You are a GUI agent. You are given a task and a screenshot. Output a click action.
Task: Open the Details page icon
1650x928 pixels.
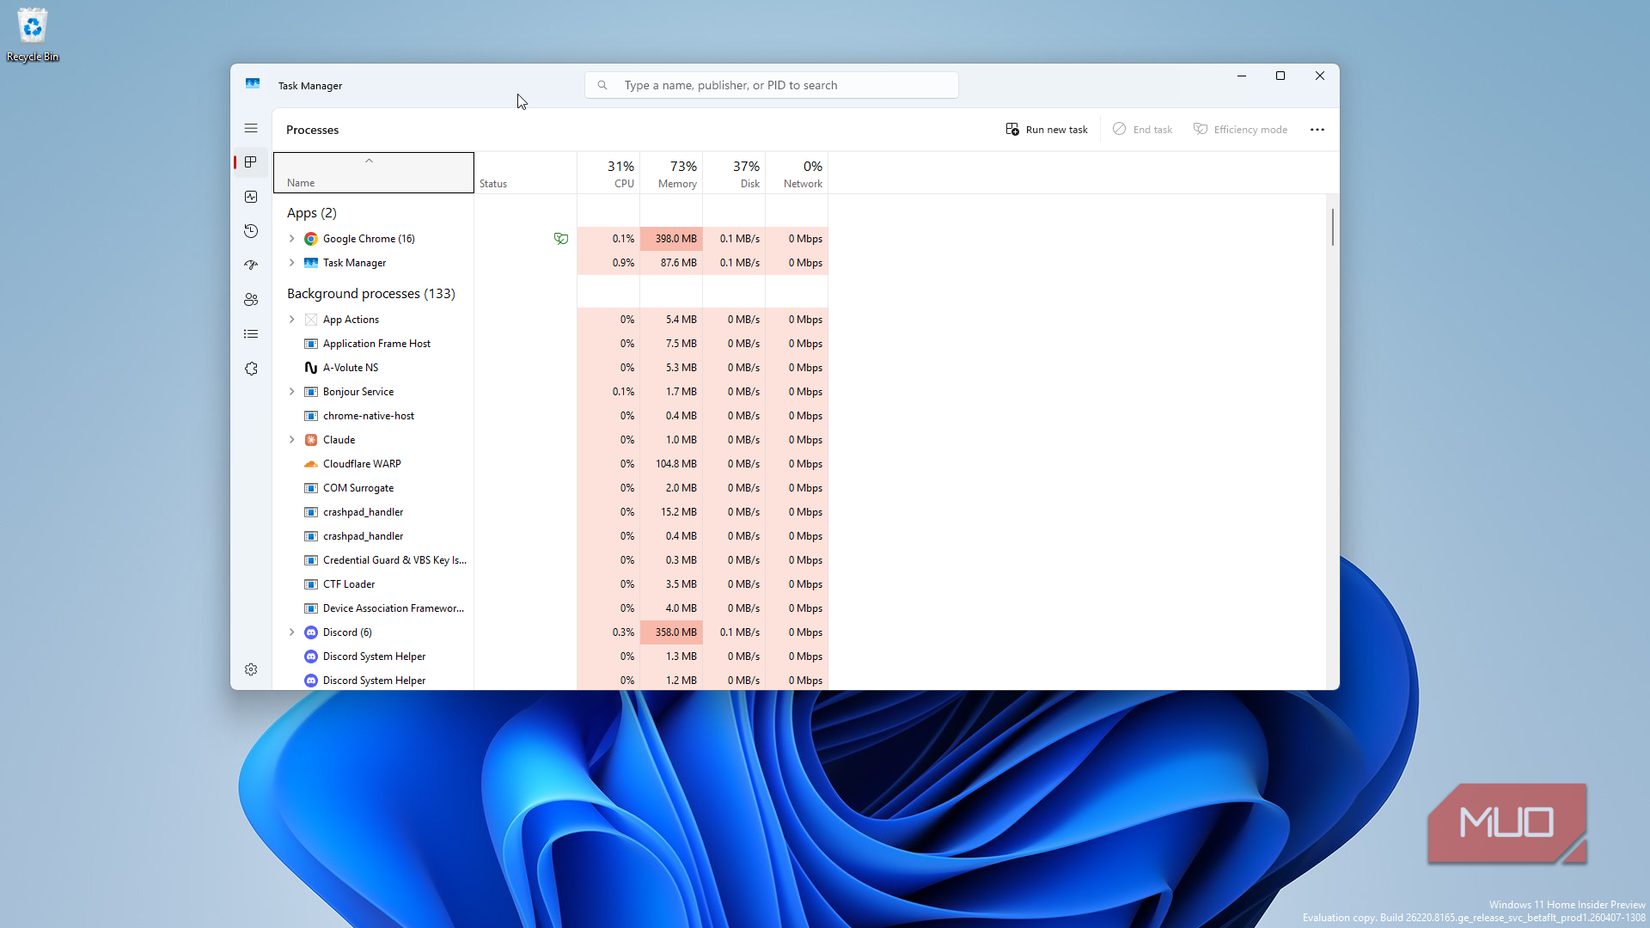coord(251,333)
